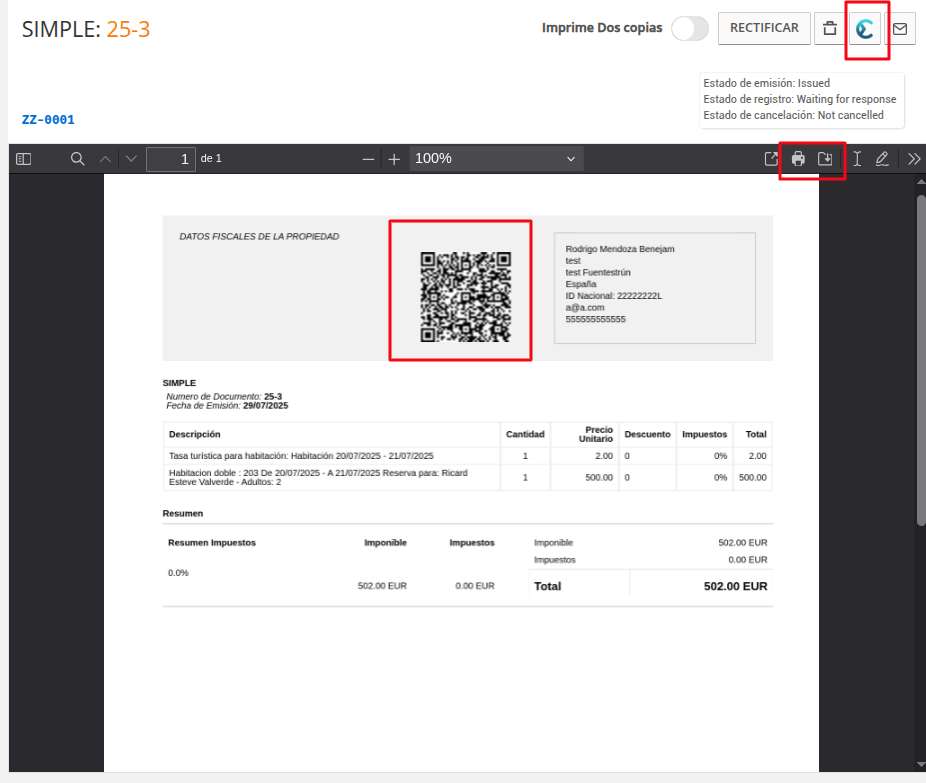Image resolution: width=926 pixels, height=783 pixels.
Task: Click the bold total '502.00 EUR'
Action: point(735,586)
